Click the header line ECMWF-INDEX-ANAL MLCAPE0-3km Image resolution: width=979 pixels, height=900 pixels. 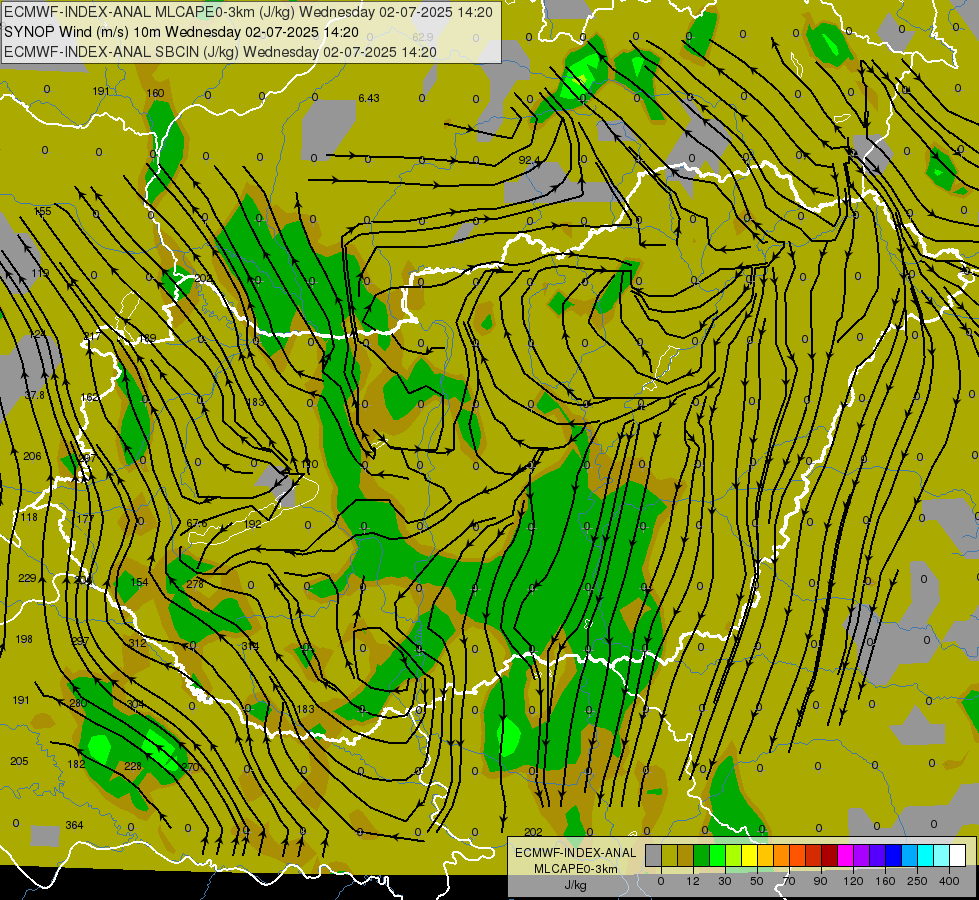248,12
